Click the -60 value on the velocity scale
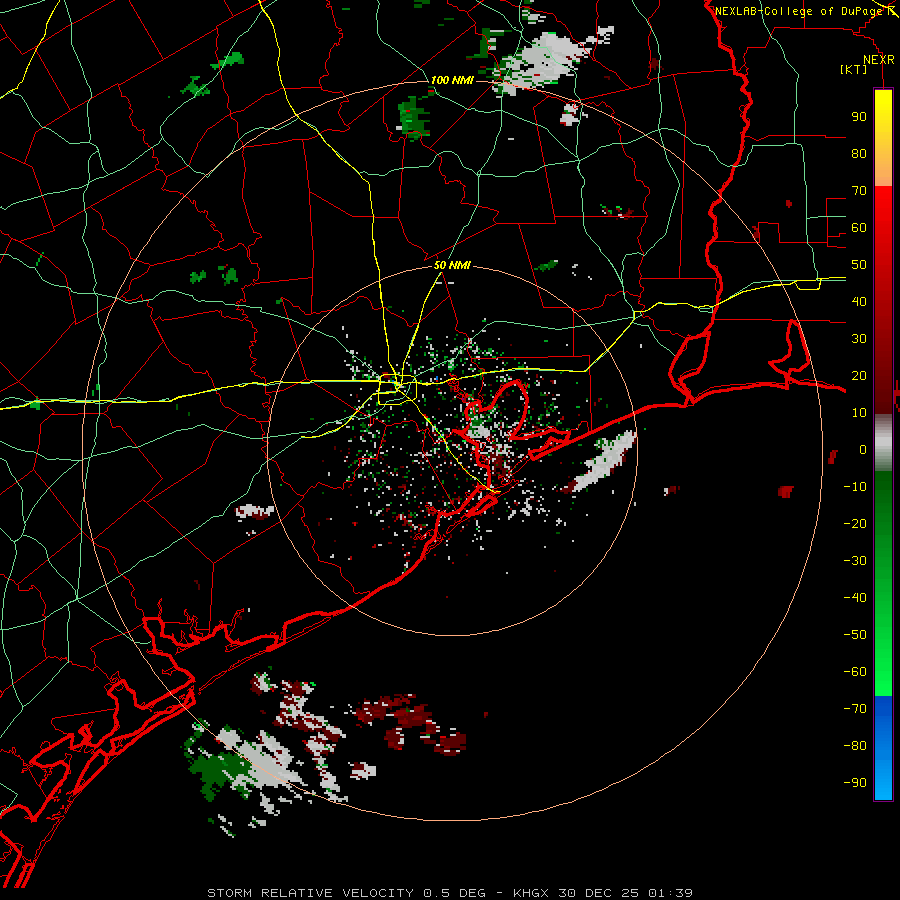Viewport: 900px width, 900px height. point(855,672)
